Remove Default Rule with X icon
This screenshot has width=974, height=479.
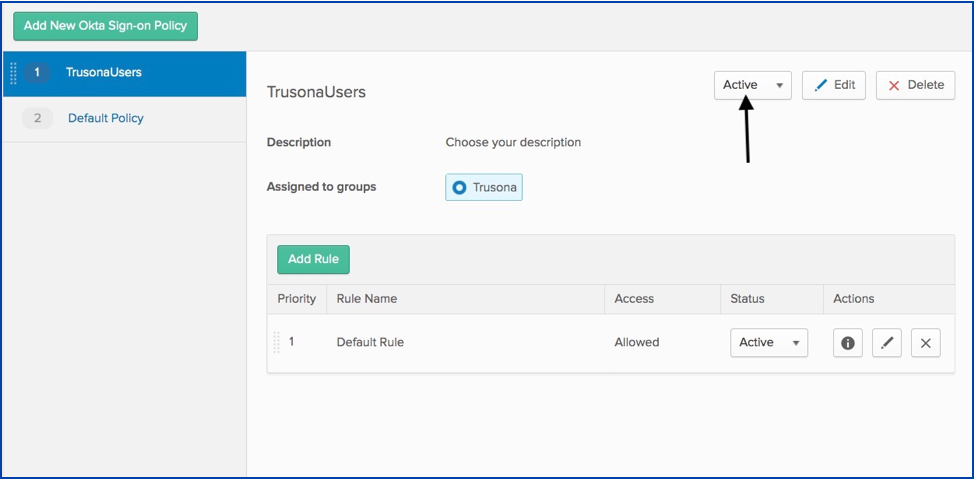[926, 343]
